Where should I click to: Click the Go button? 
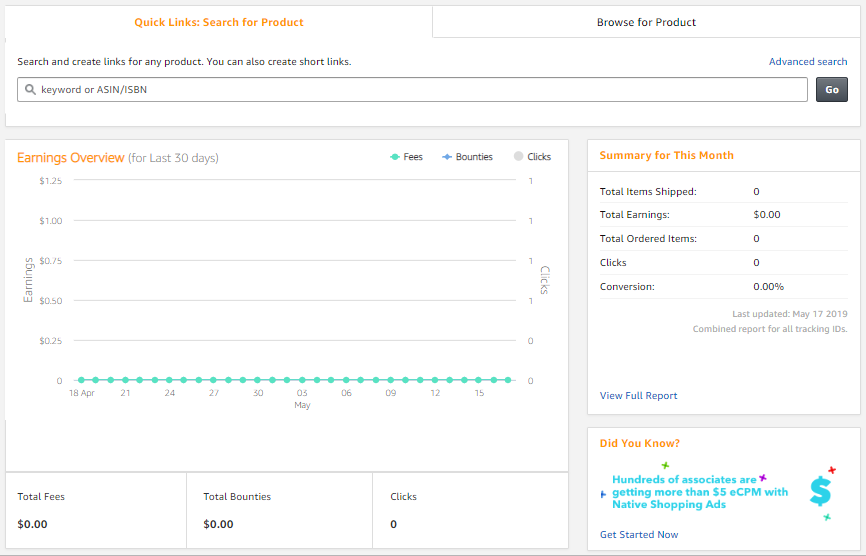coord(832,89)
